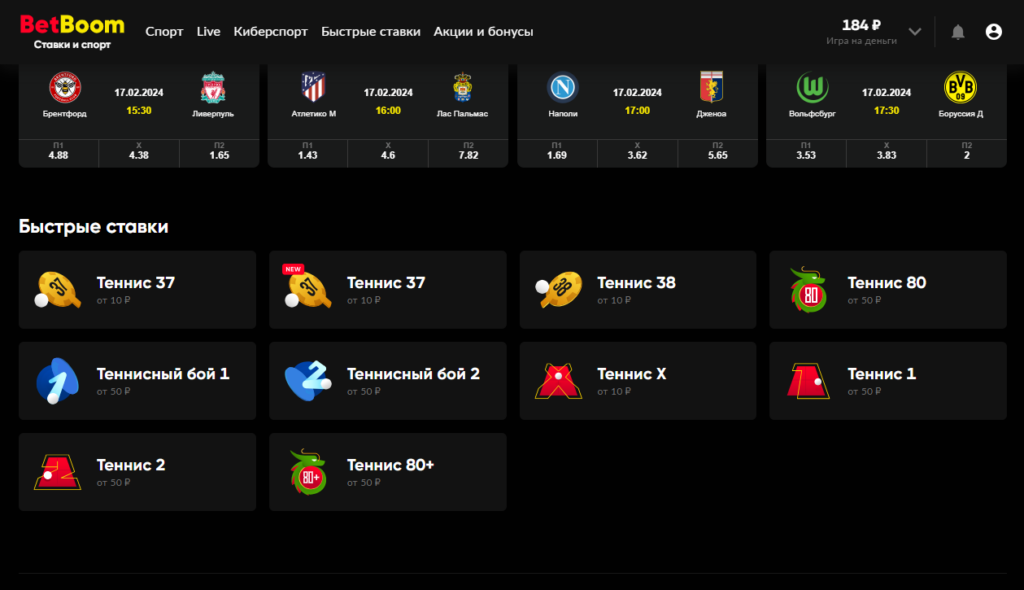The height and width of the screenshot is (590, 1024).
Task: Select draw odds 4.6
Action: 388,153
